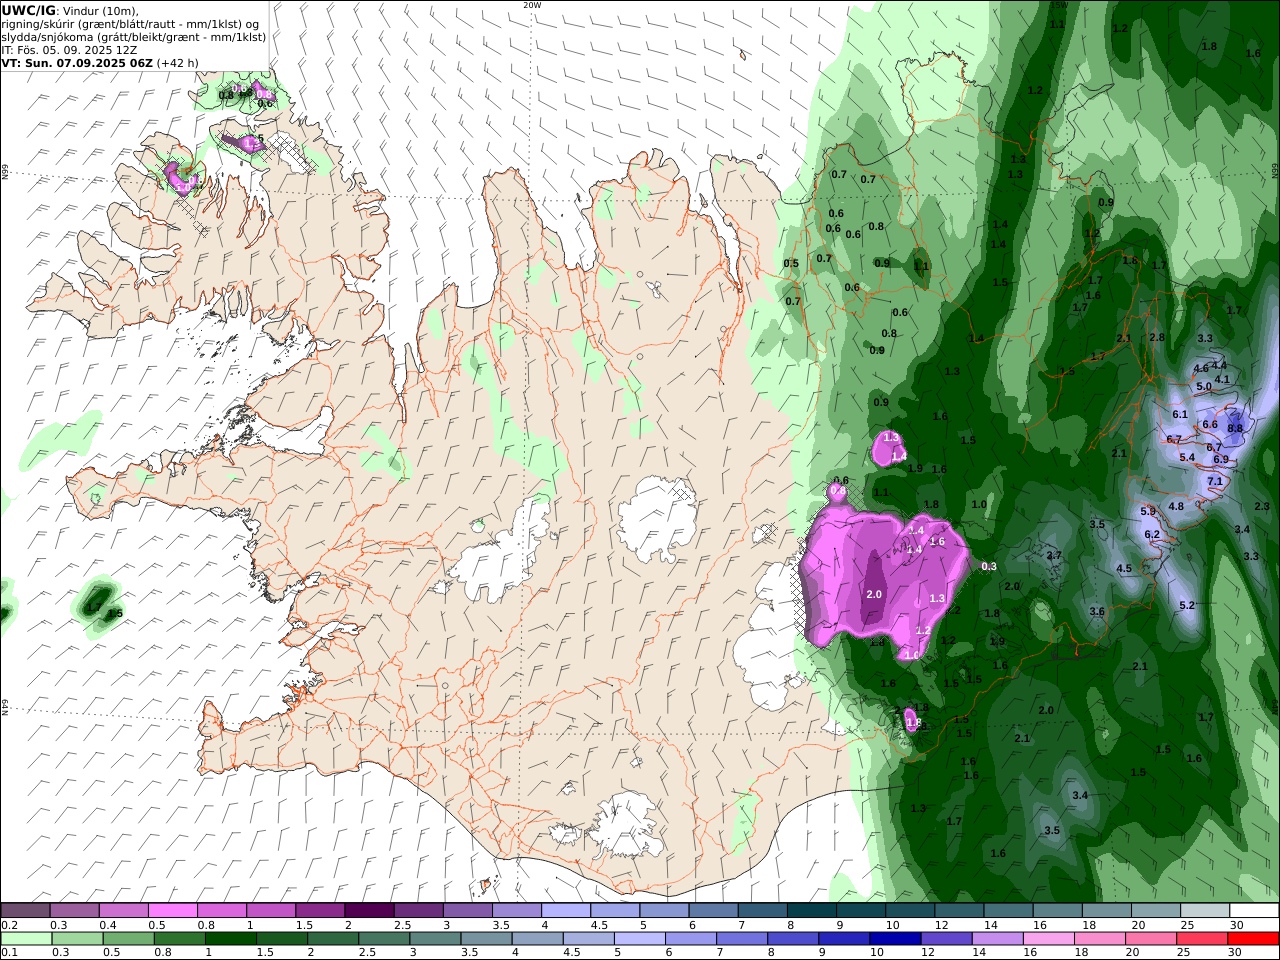Select the 'rigning/skúrir' legend description line
Image resolution: width=1280 pixels, height=960 pixels.
click(130, 24)
